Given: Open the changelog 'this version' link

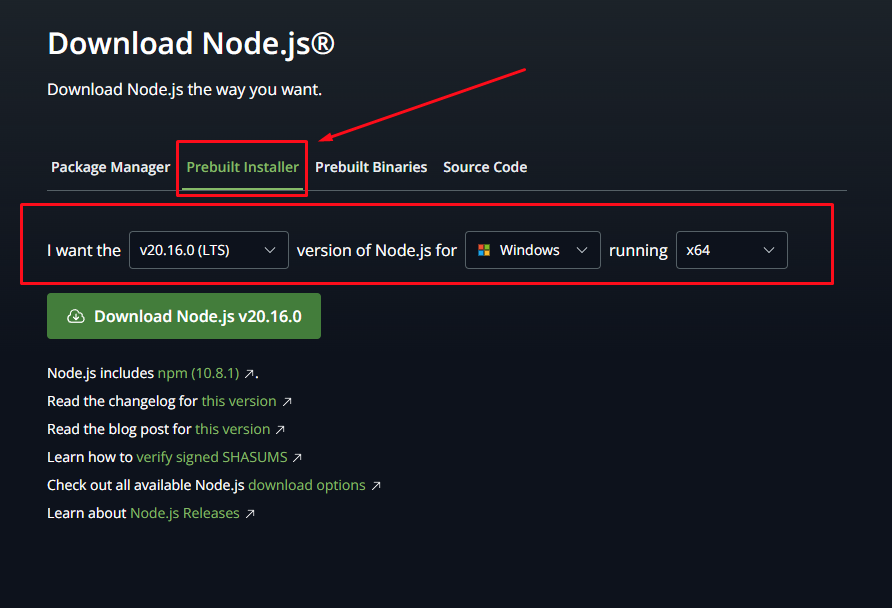Looking at the screenshot, I should click(x=239, y=401).
